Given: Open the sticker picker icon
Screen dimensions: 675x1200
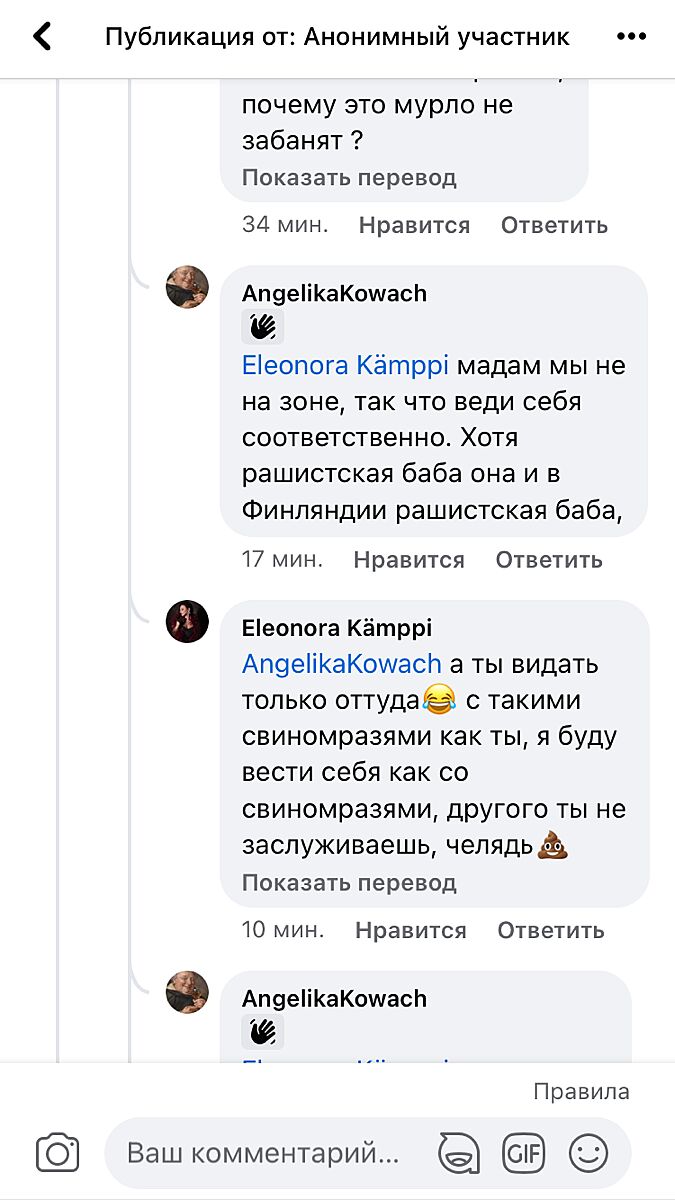Looking at the screenshot, I should click(x=458, y=1153).
